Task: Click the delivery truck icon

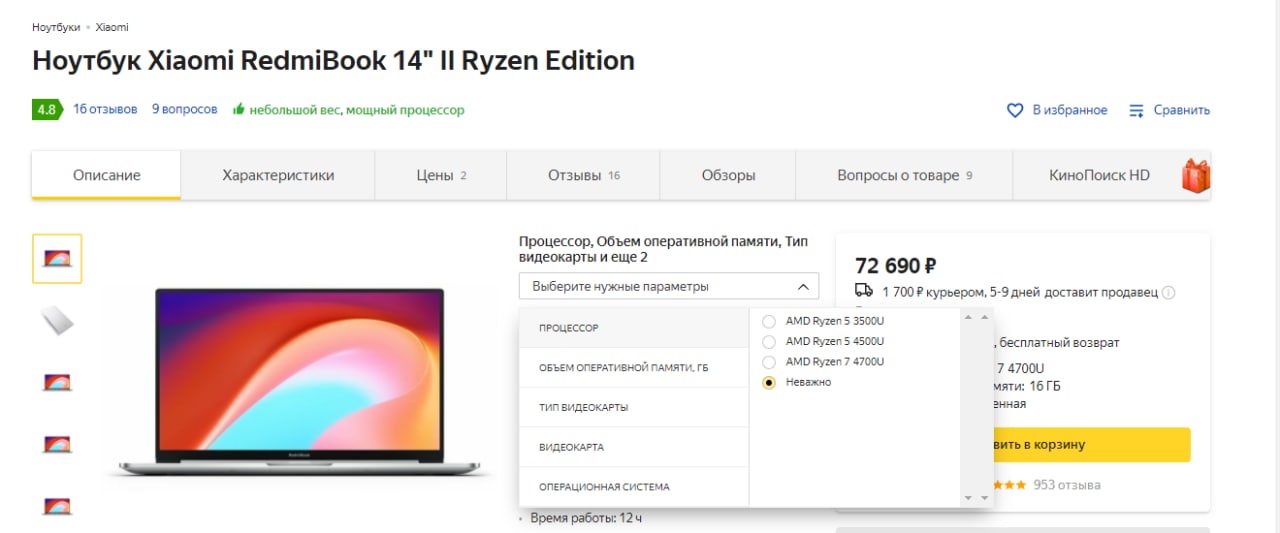Action: click(x=864, y=291)
